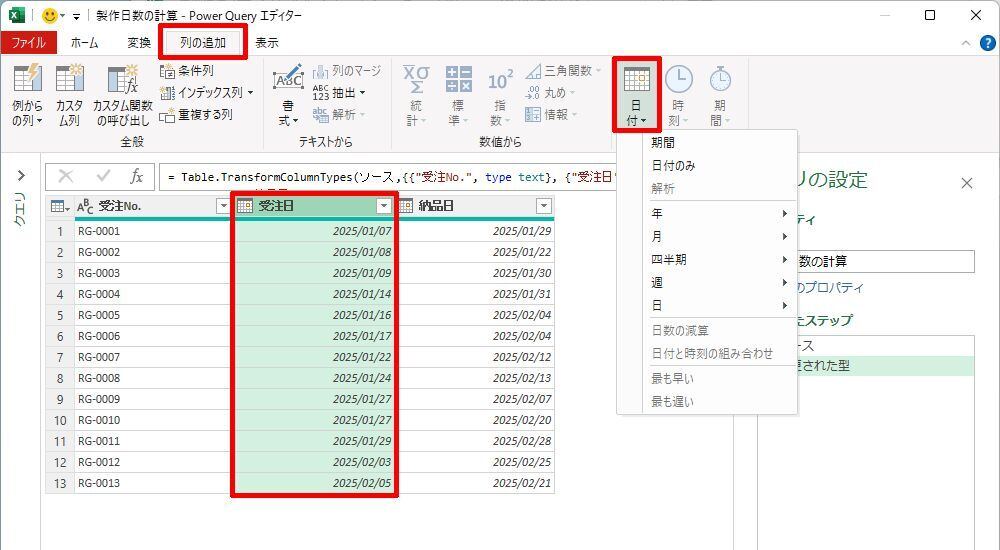Click the 日付 date button
The height and width of the screenshot is (550, 1000).
(636, 94)
